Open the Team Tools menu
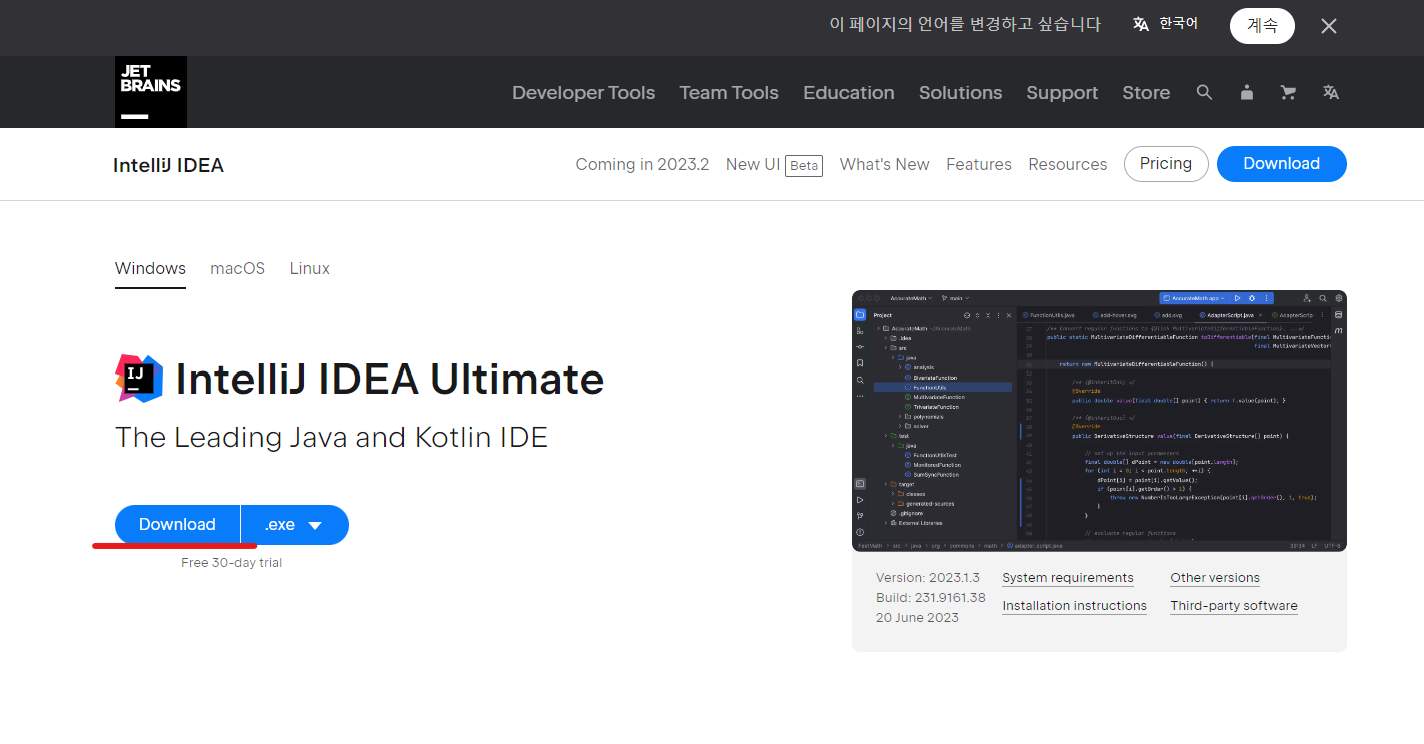This screenshot has height=744, width=1424. click(729, 93)
